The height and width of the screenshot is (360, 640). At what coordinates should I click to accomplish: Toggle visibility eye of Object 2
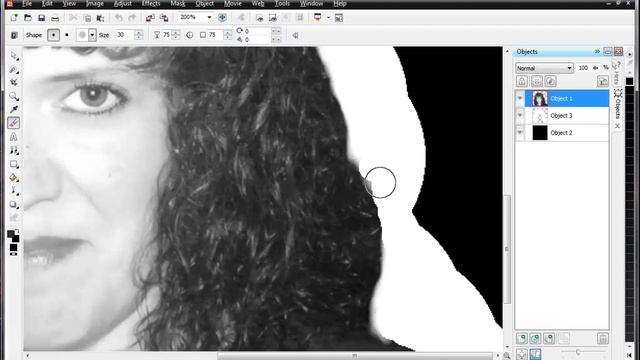click(x=520, y=133)
